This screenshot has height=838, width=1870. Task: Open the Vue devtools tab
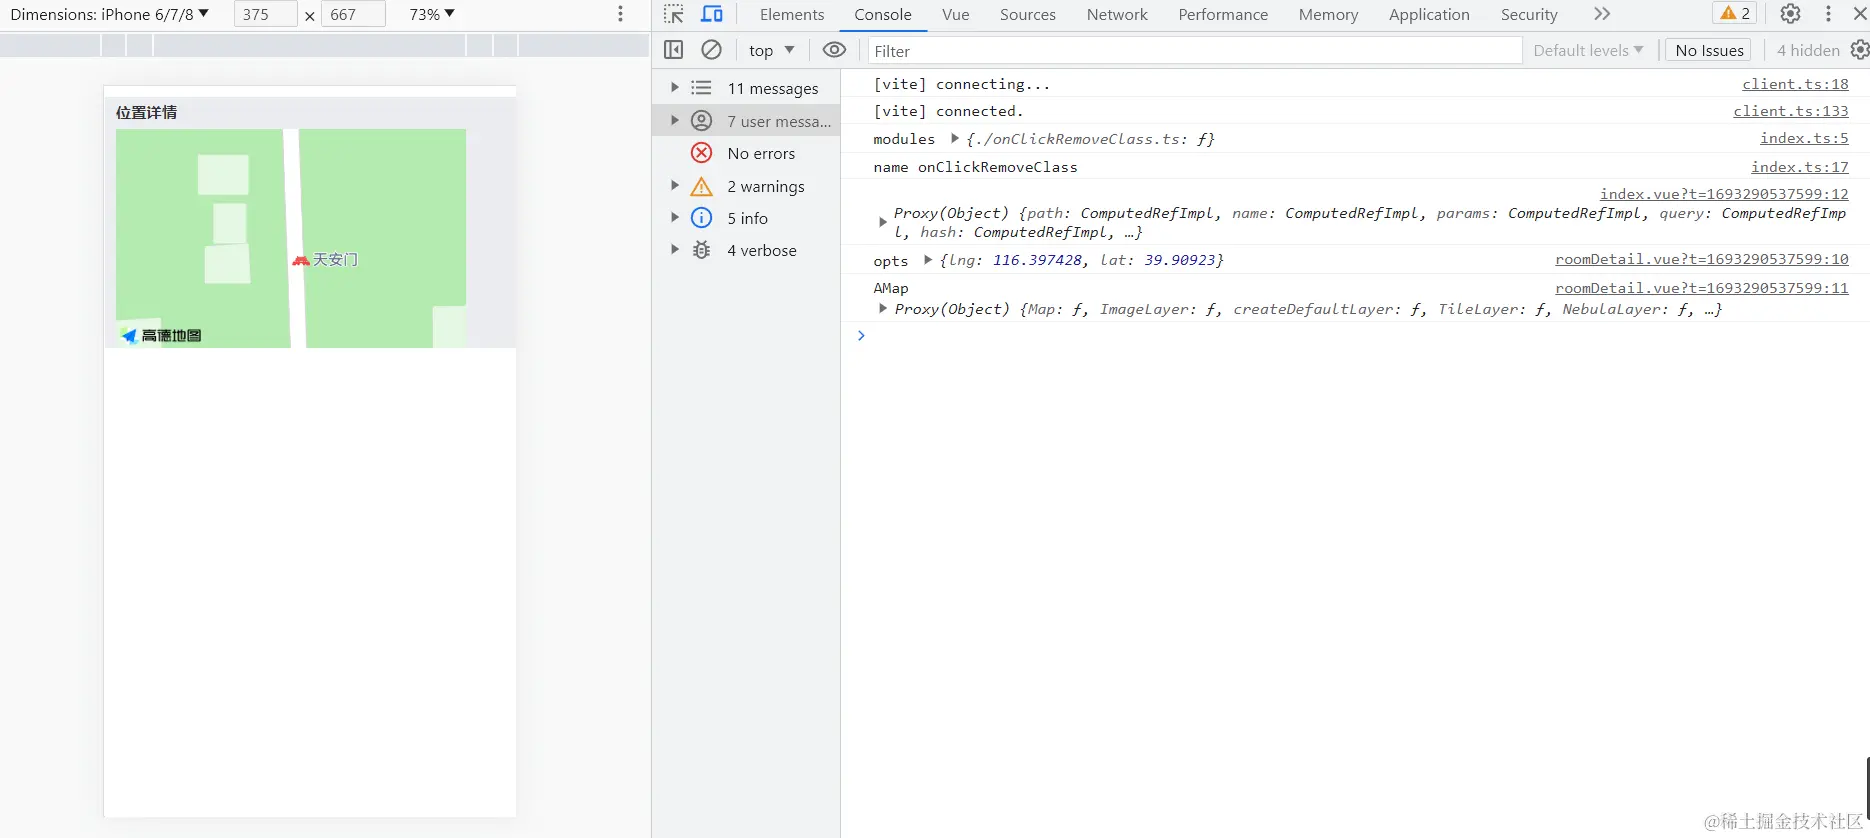956,14
